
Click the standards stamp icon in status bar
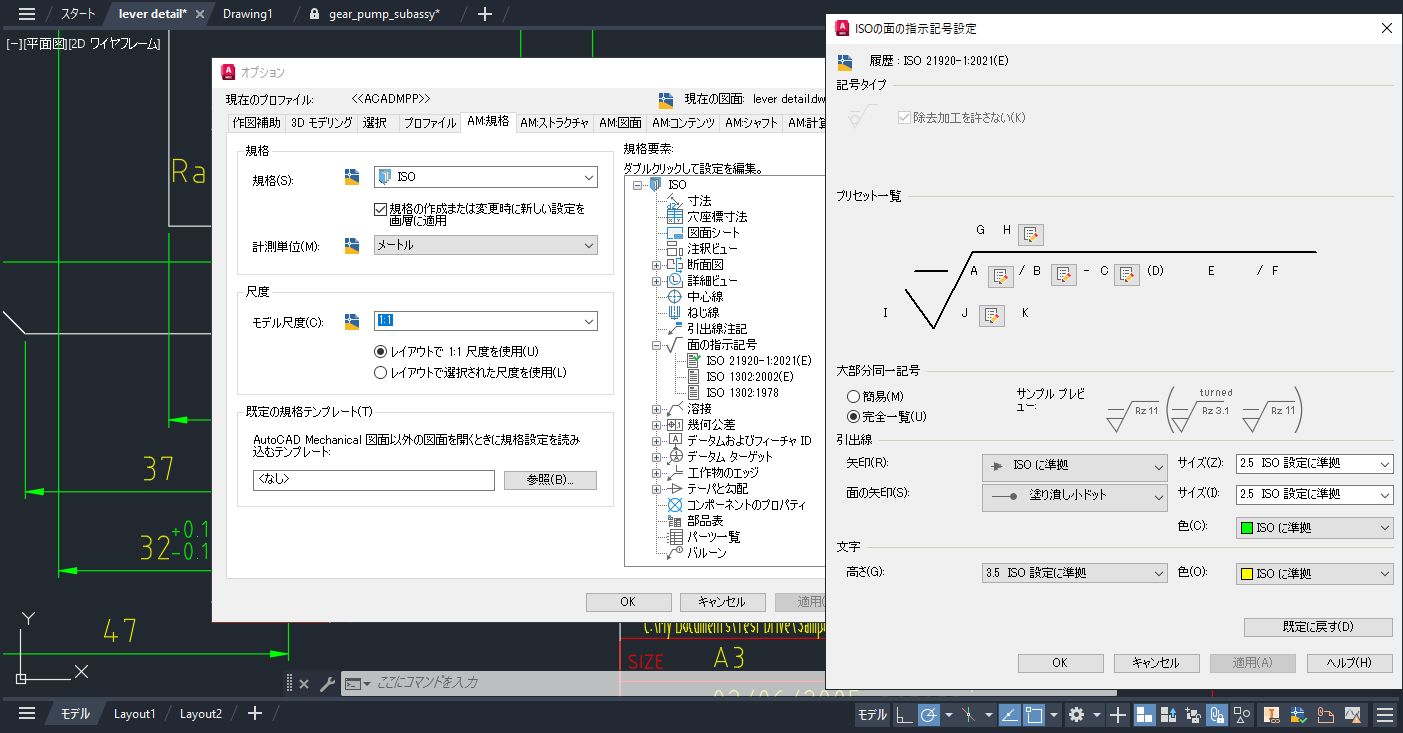1273,715
